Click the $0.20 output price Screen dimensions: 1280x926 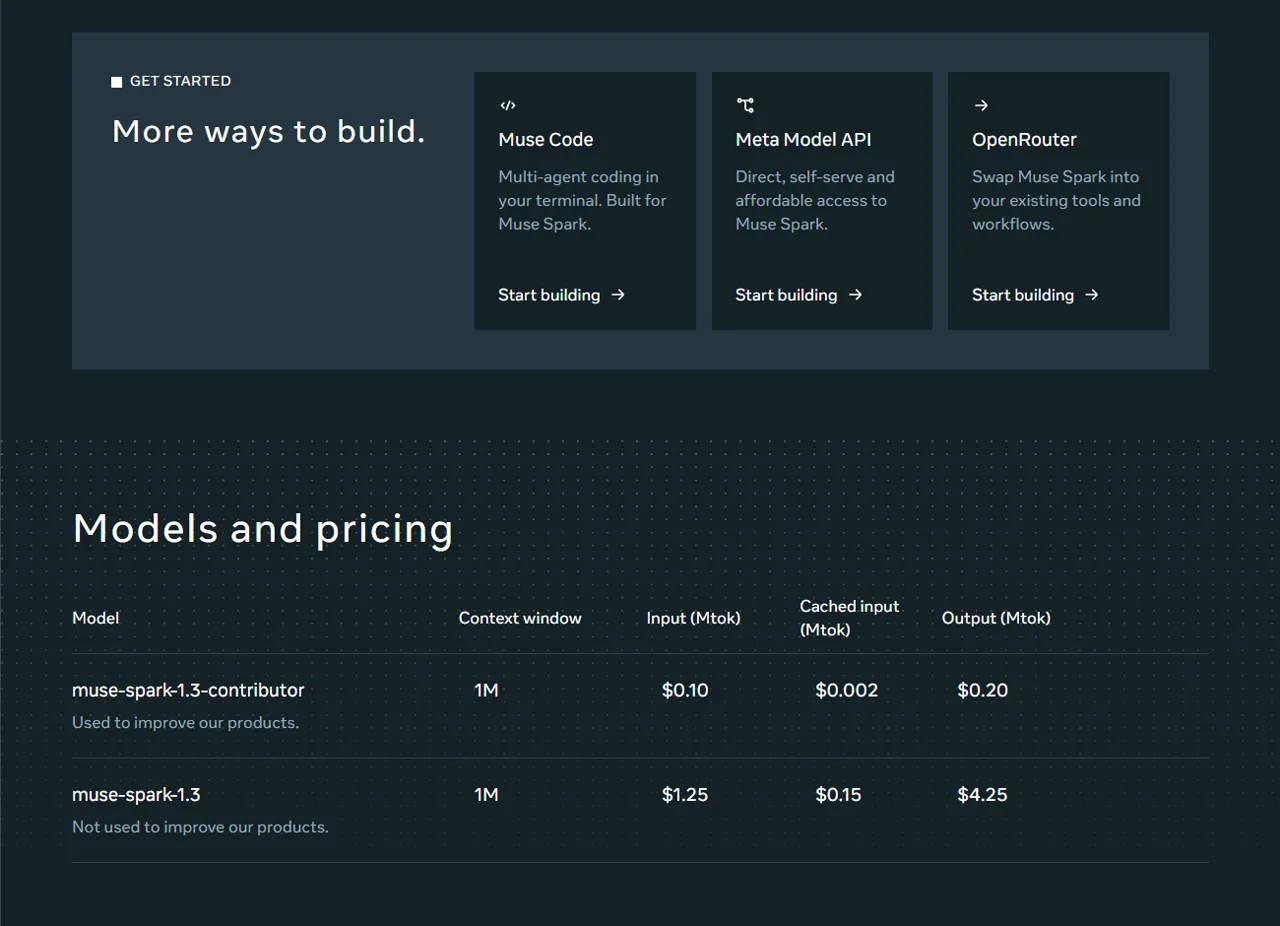coord(983,690)
